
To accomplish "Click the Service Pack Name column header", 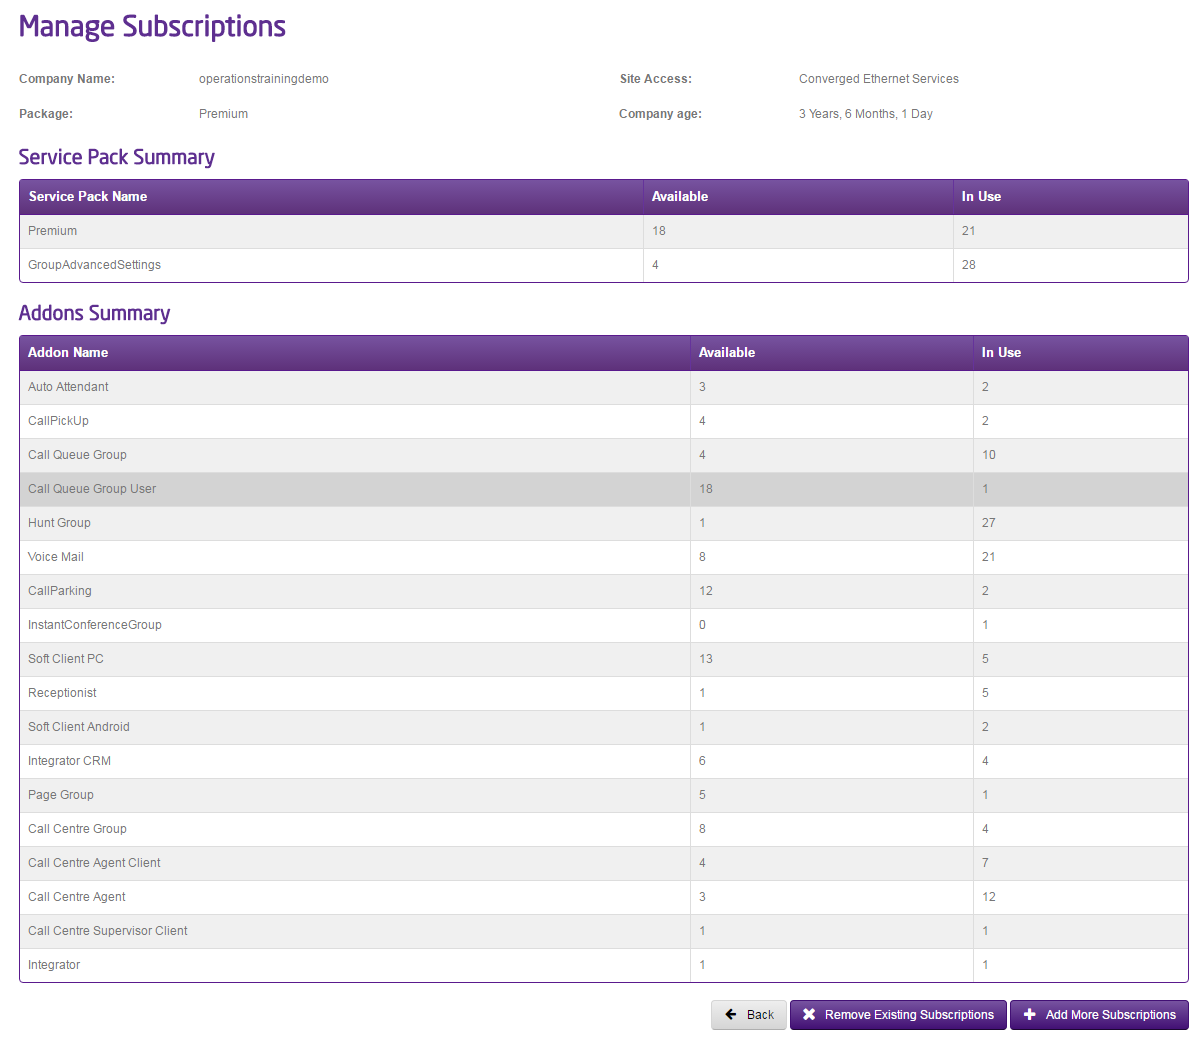I will coord(88,196).
